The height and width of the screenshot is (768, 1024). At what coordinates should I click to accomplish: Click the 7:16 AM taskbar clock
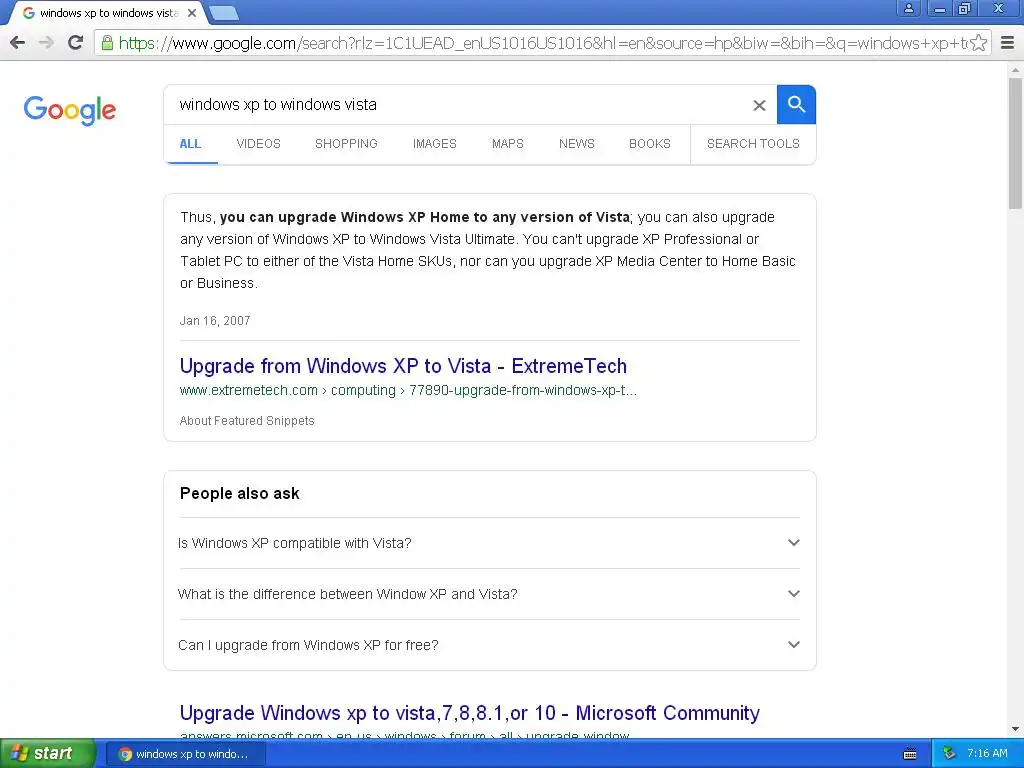coord(987,754)
